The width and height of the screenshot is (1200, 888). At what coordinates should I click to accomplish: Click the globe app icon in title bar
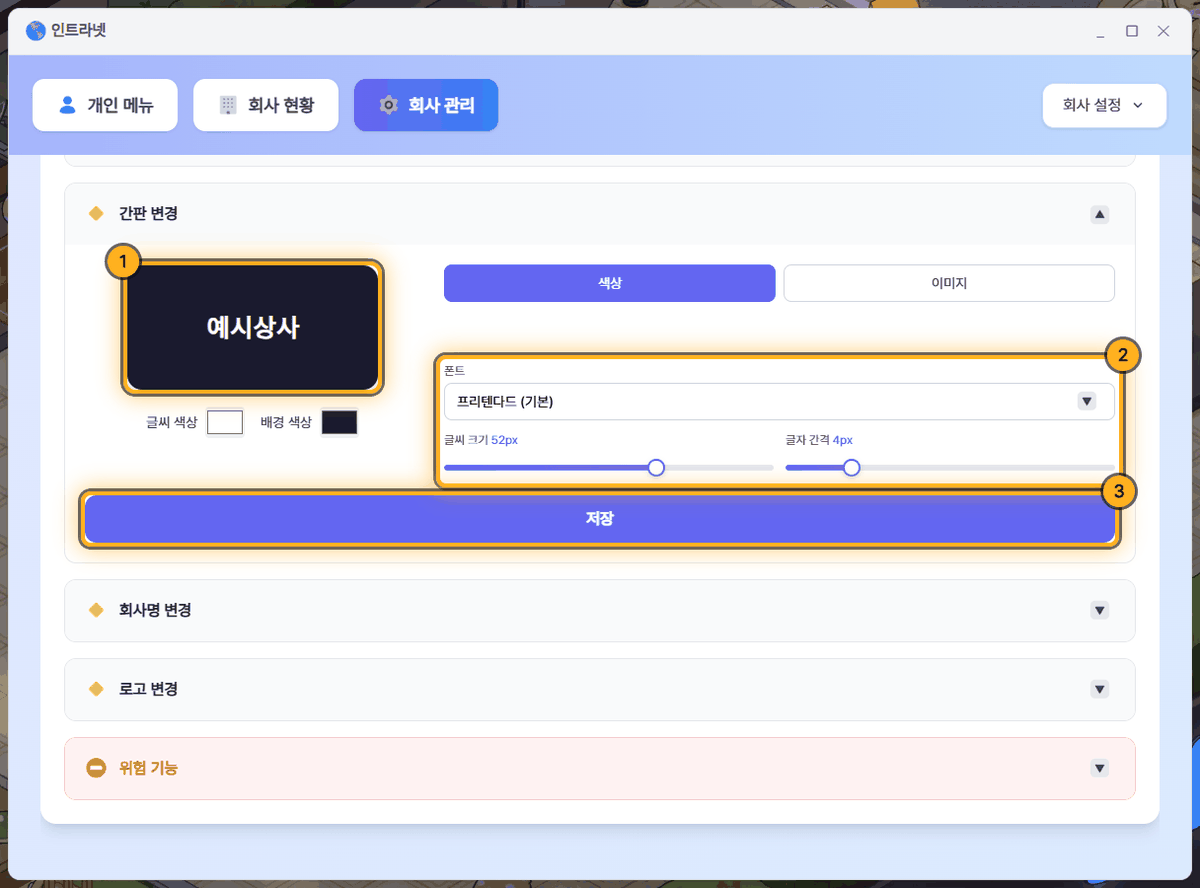36,31
